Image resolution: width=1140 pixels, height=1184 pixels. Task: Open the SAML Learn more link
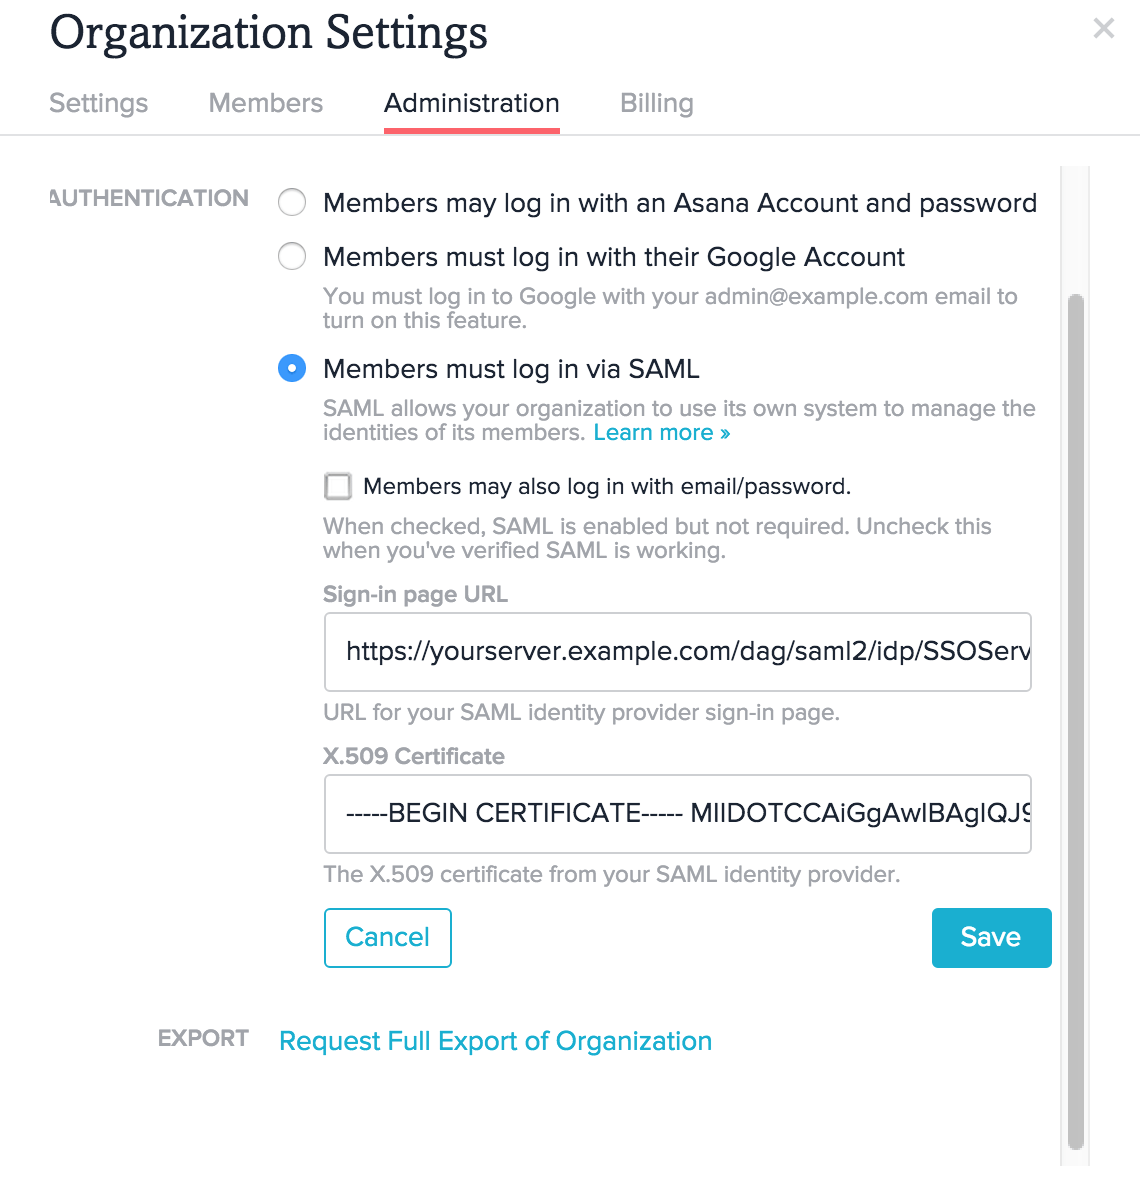click(662, 432)
